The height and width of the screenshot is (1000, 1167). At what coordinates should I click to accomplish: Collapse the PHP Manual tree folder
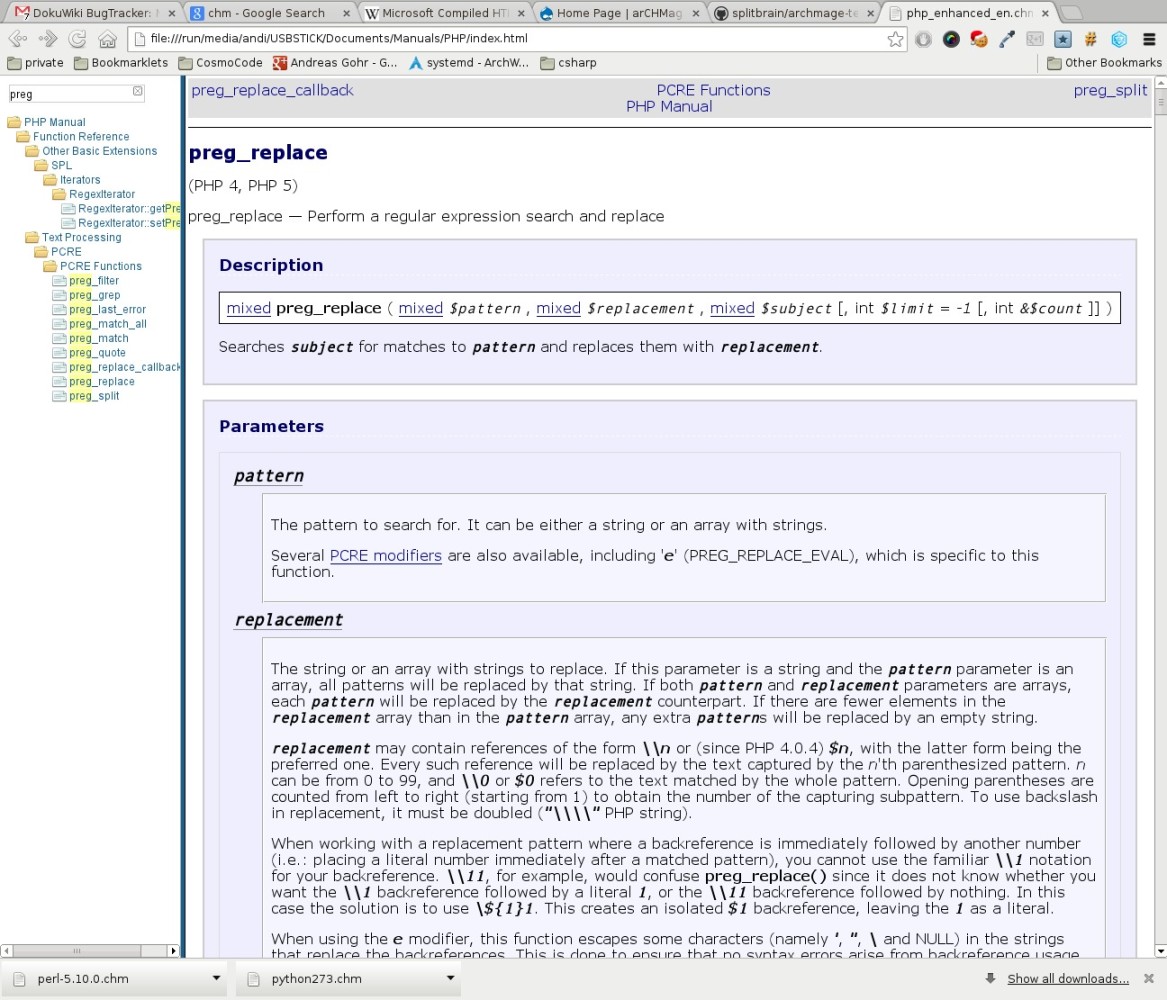(14, 122)
